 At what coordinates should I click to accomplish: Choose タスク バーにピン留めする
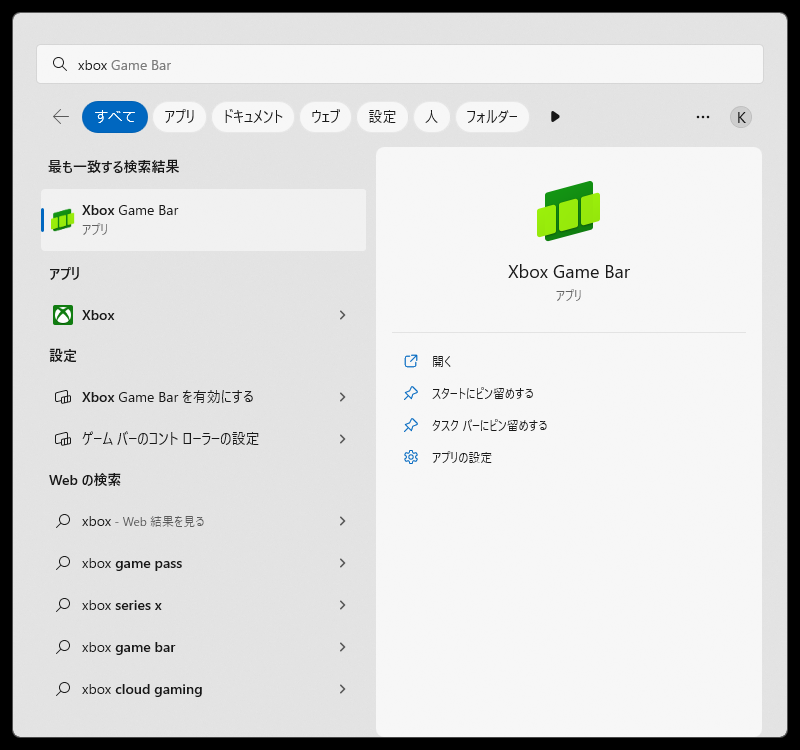489,425
